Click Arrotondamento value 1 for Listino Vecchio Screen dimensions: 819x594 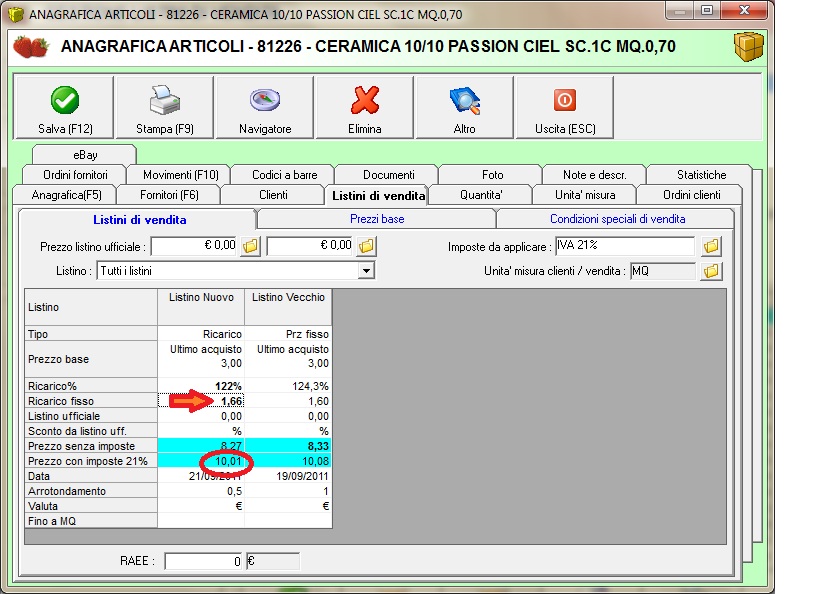[x=288, y=491]
